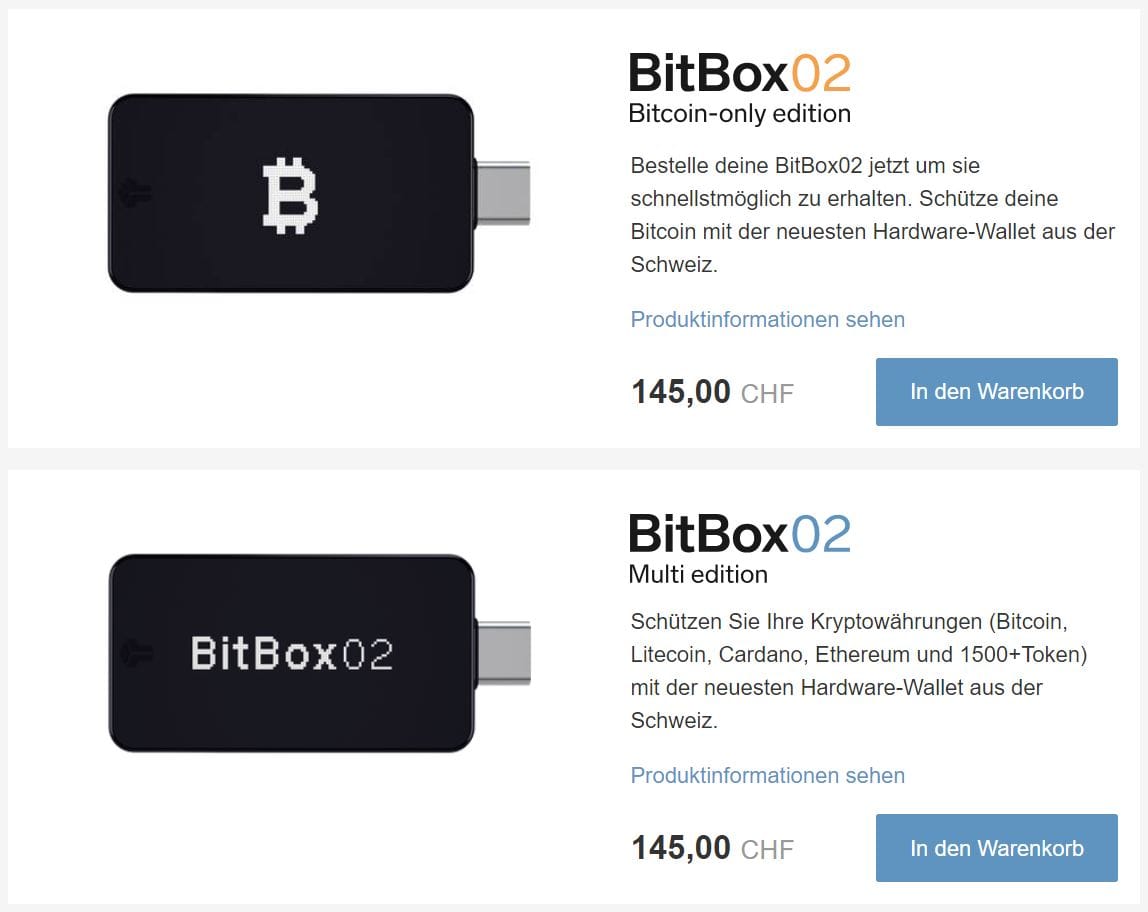Add Multi edition BitBox02 to cart
Viewport: 1148px width, 912px height.
[x=996, y=848]
